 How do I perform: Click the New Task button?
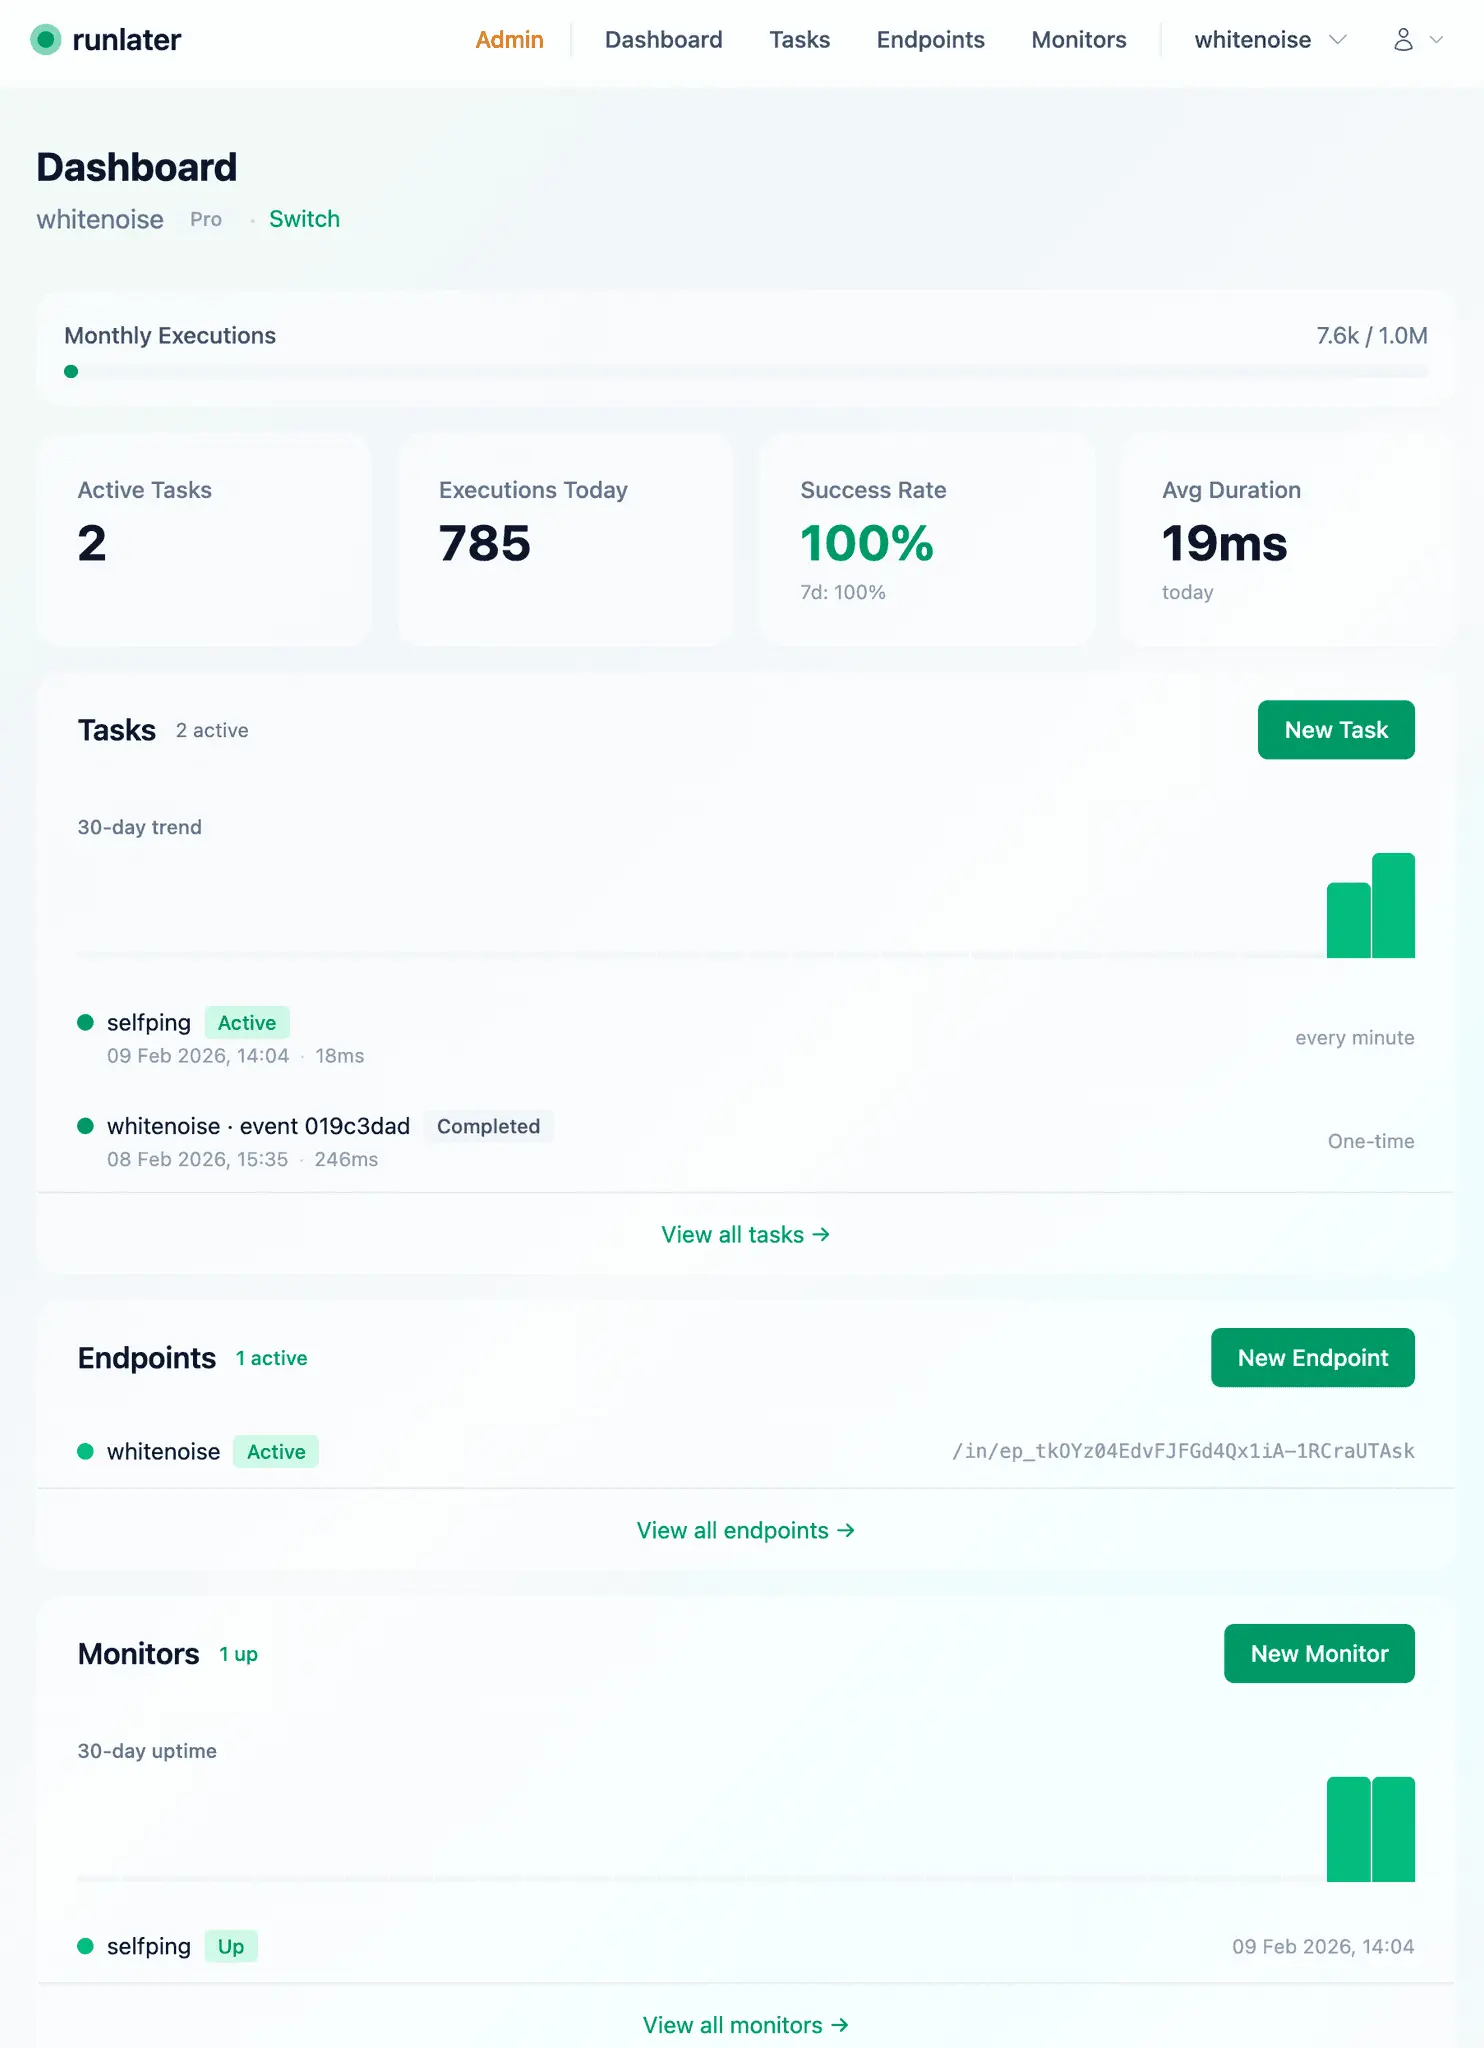click(1335, 730)
